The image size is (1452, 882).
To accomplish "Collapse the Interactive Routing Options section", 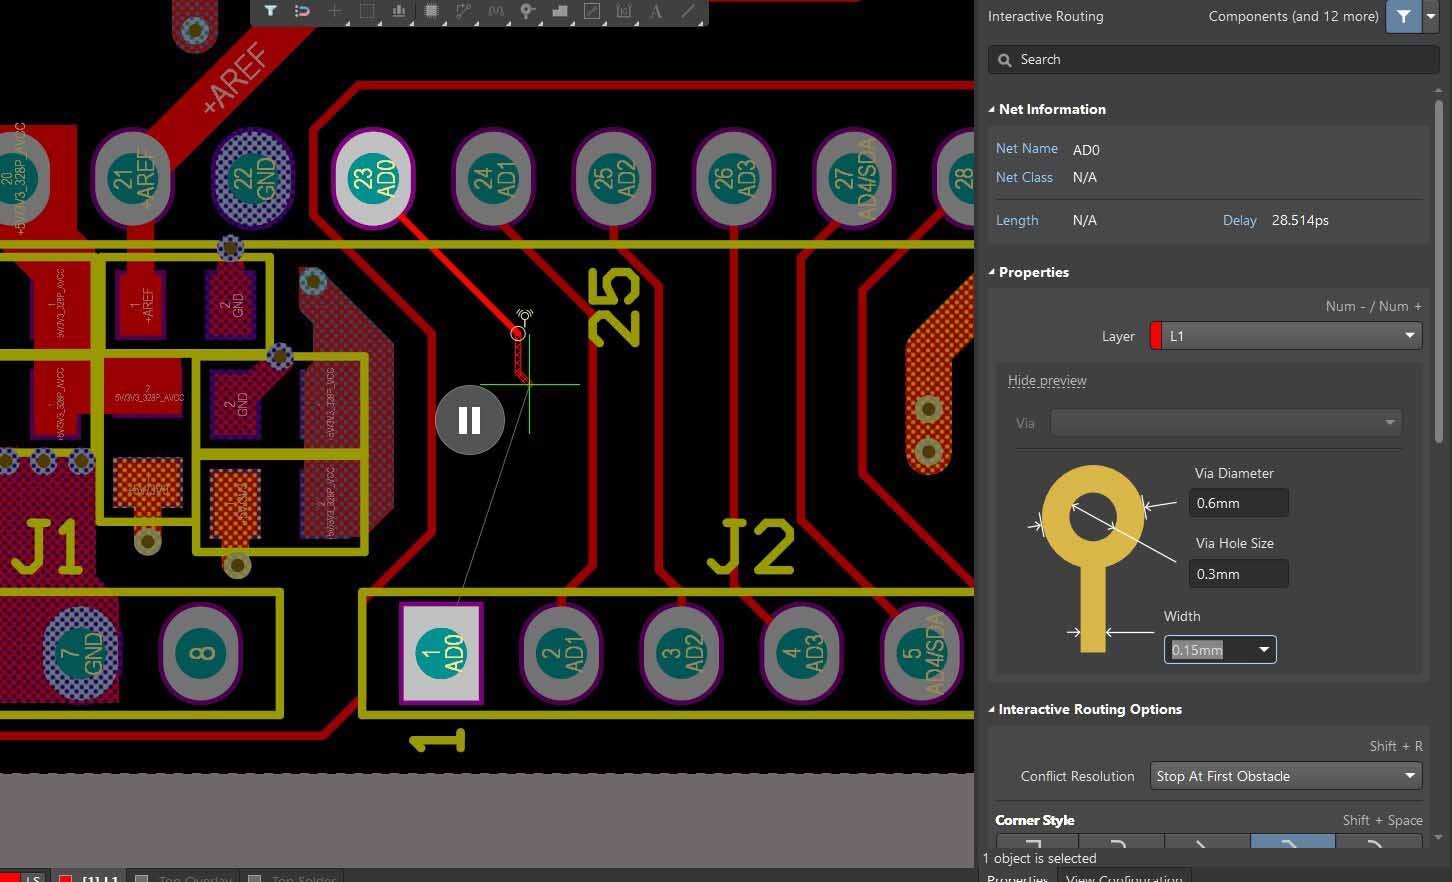I will pos(992,709).
